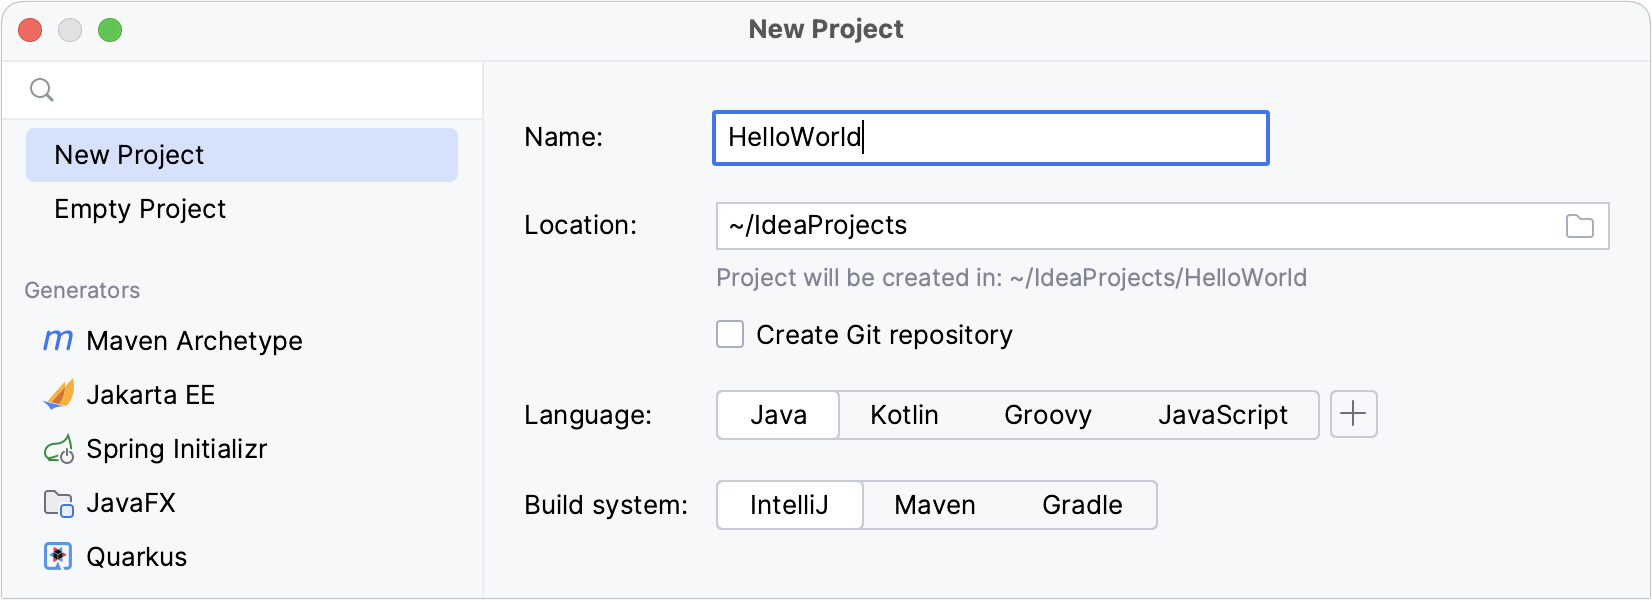Click the New Project window title
Screen dimensions: 1652x600
[x=826, y=29]
